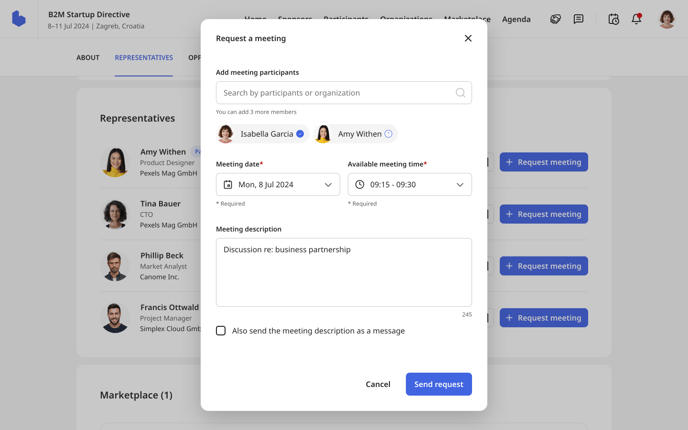Click the name Francis Ottwald

point(169,307)
